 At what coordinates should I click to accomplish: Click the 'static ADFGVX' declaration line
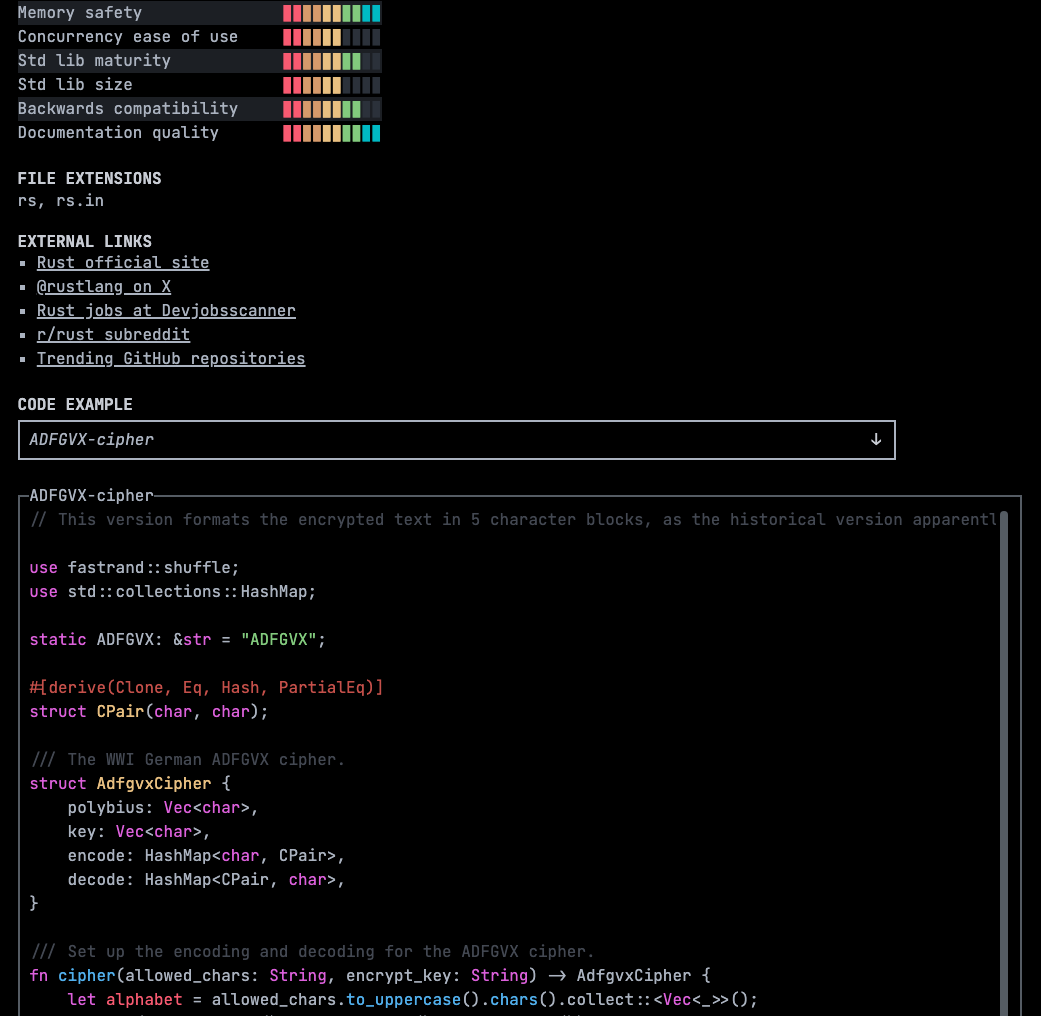(177, 639)
